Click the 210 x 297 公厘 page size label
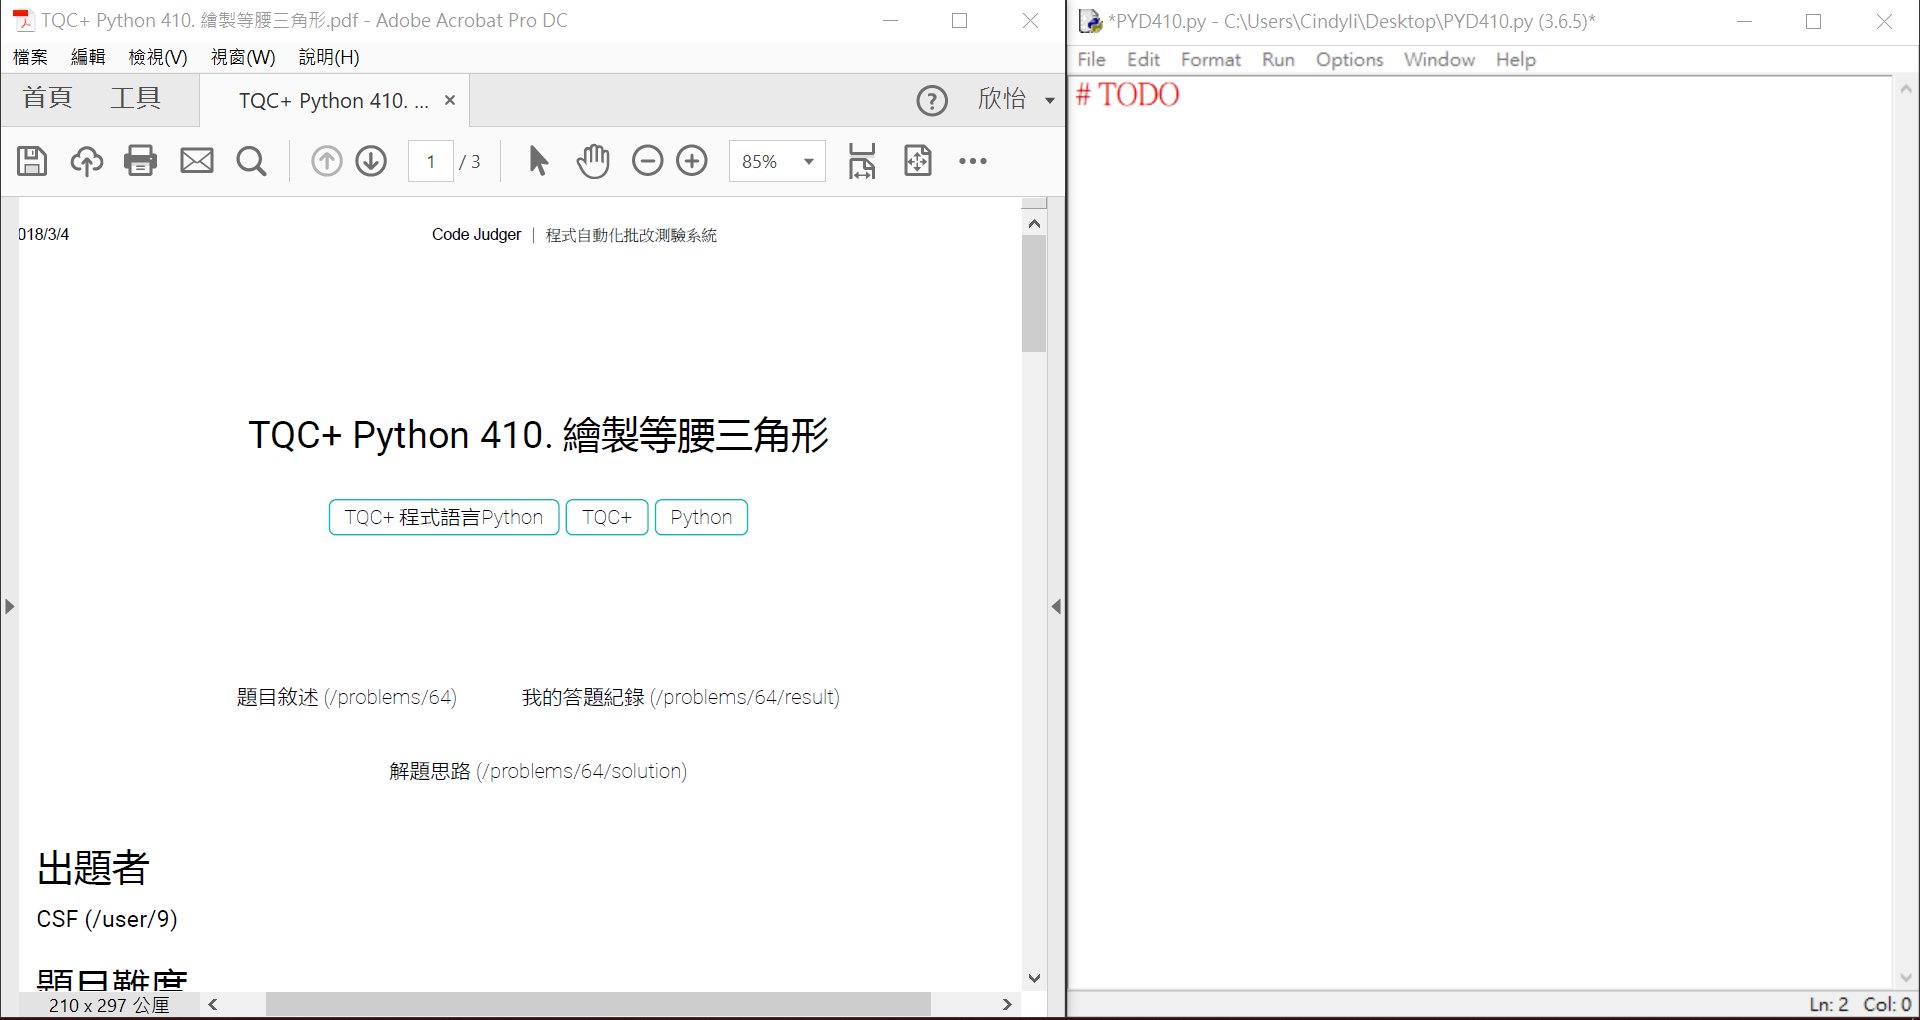This screenshot has height=1020, width=1920. tap(109, 1005)
